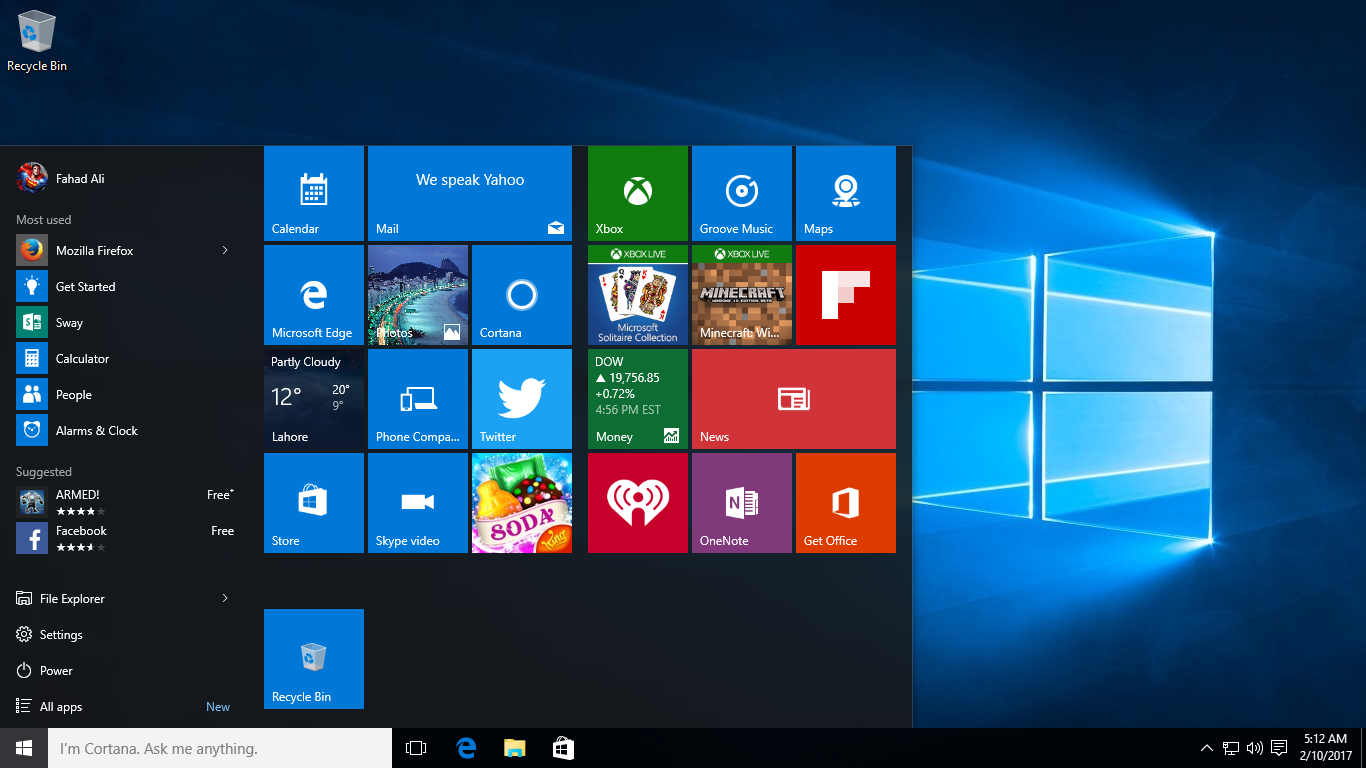Open the iHeartRadio tile
The height and width of the screenshot is (768, 1366).
[x=638, y=503]
